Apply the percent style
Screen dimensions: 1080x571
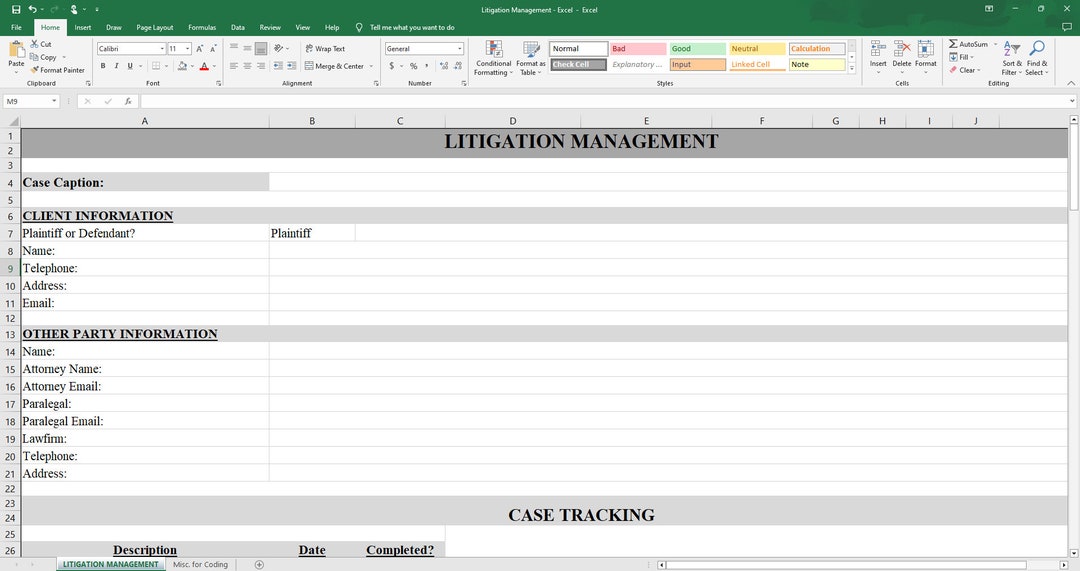pos(413,66)
